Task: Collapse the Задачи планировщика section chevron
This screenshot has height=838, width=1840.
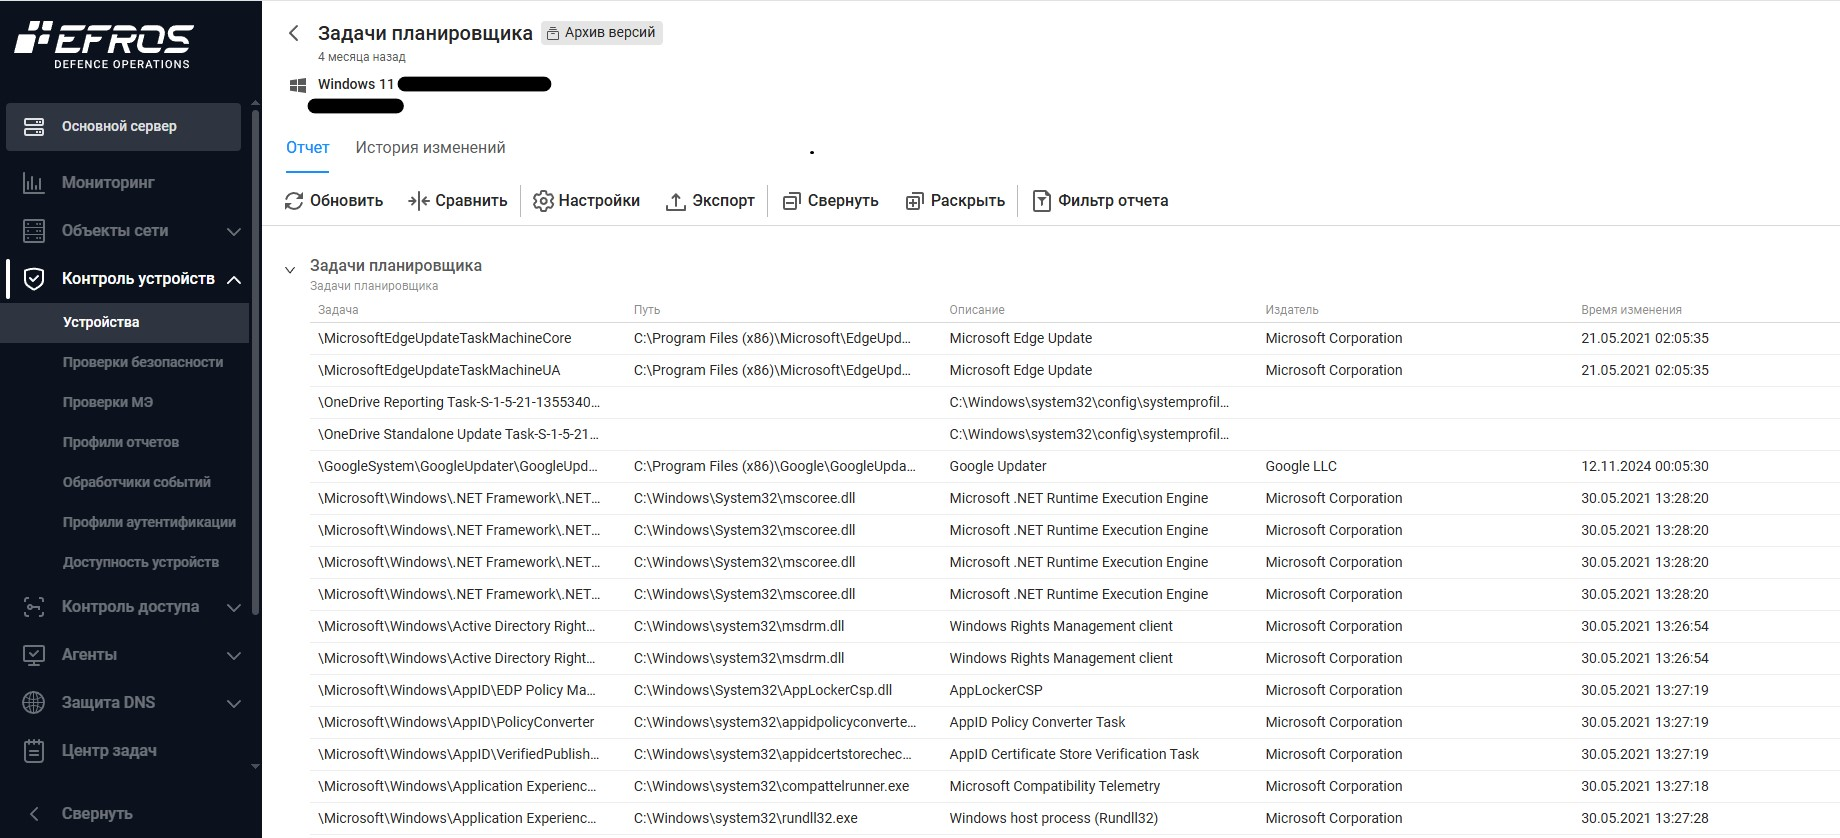Action: tap(290, 270)
